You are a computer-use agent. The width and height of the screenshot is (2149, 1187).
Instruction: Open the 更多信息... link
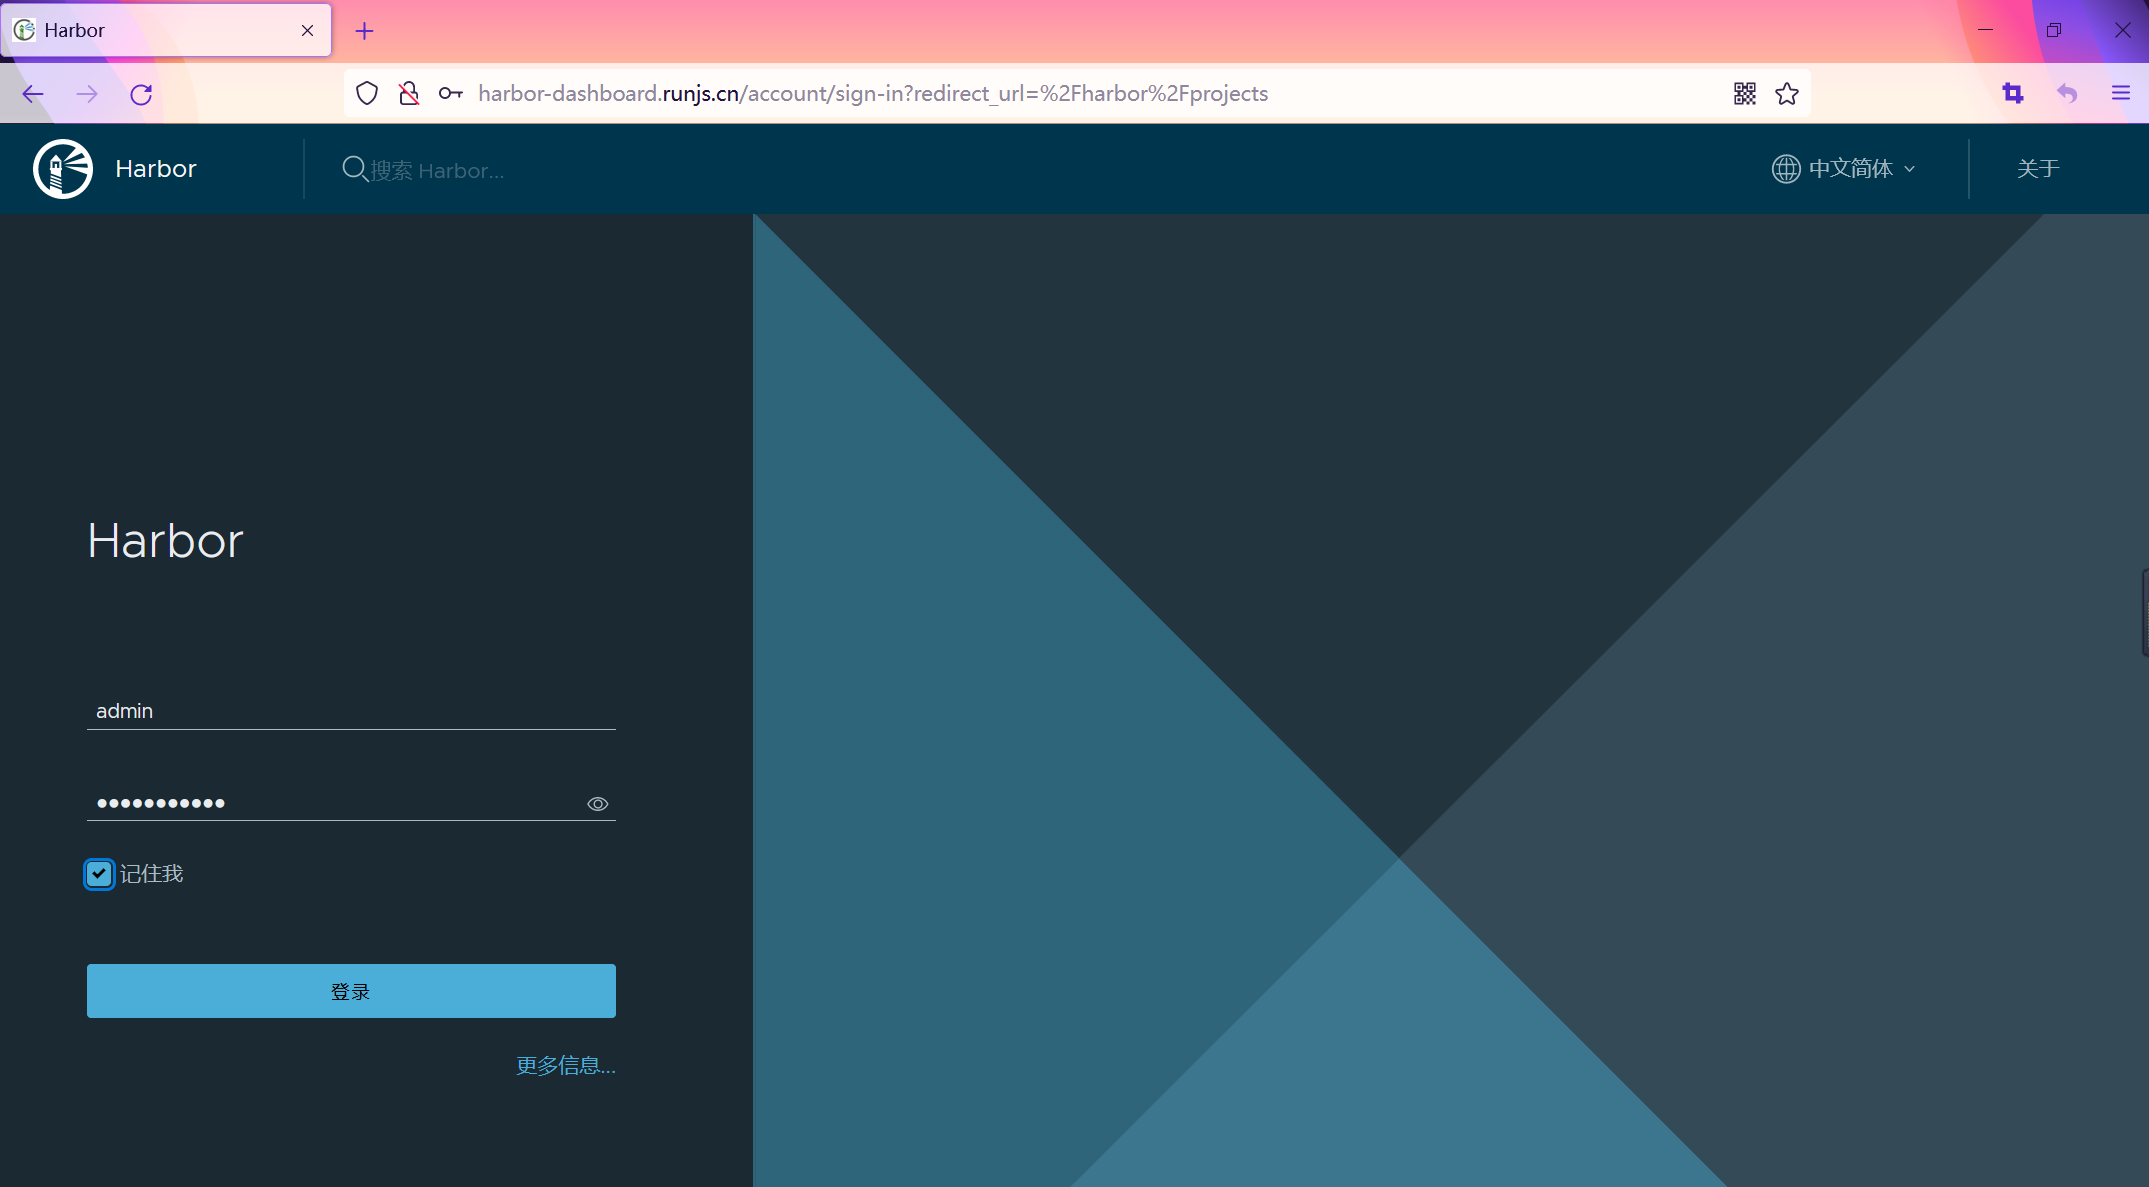[565, 1066]
